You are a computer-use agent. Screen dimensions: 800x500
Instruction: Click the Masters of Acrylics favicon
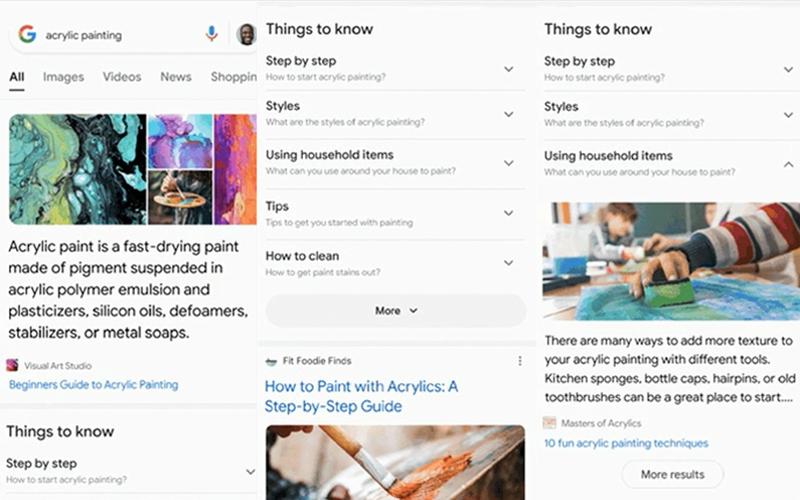tap(549, 423)
